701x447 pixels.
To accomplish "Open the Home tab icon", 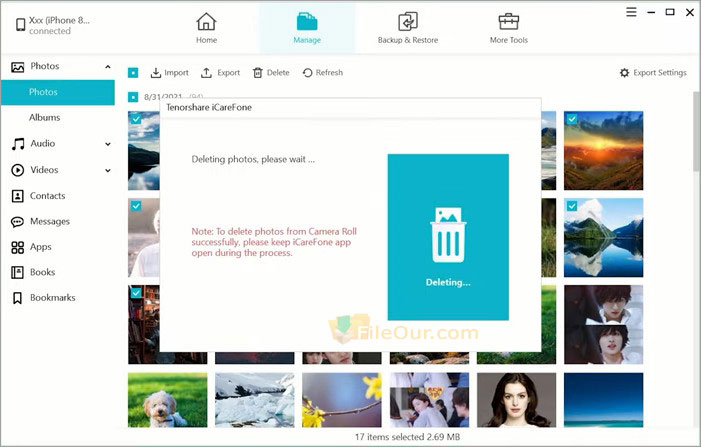I will pyautogui.click(x=206, y=21).
